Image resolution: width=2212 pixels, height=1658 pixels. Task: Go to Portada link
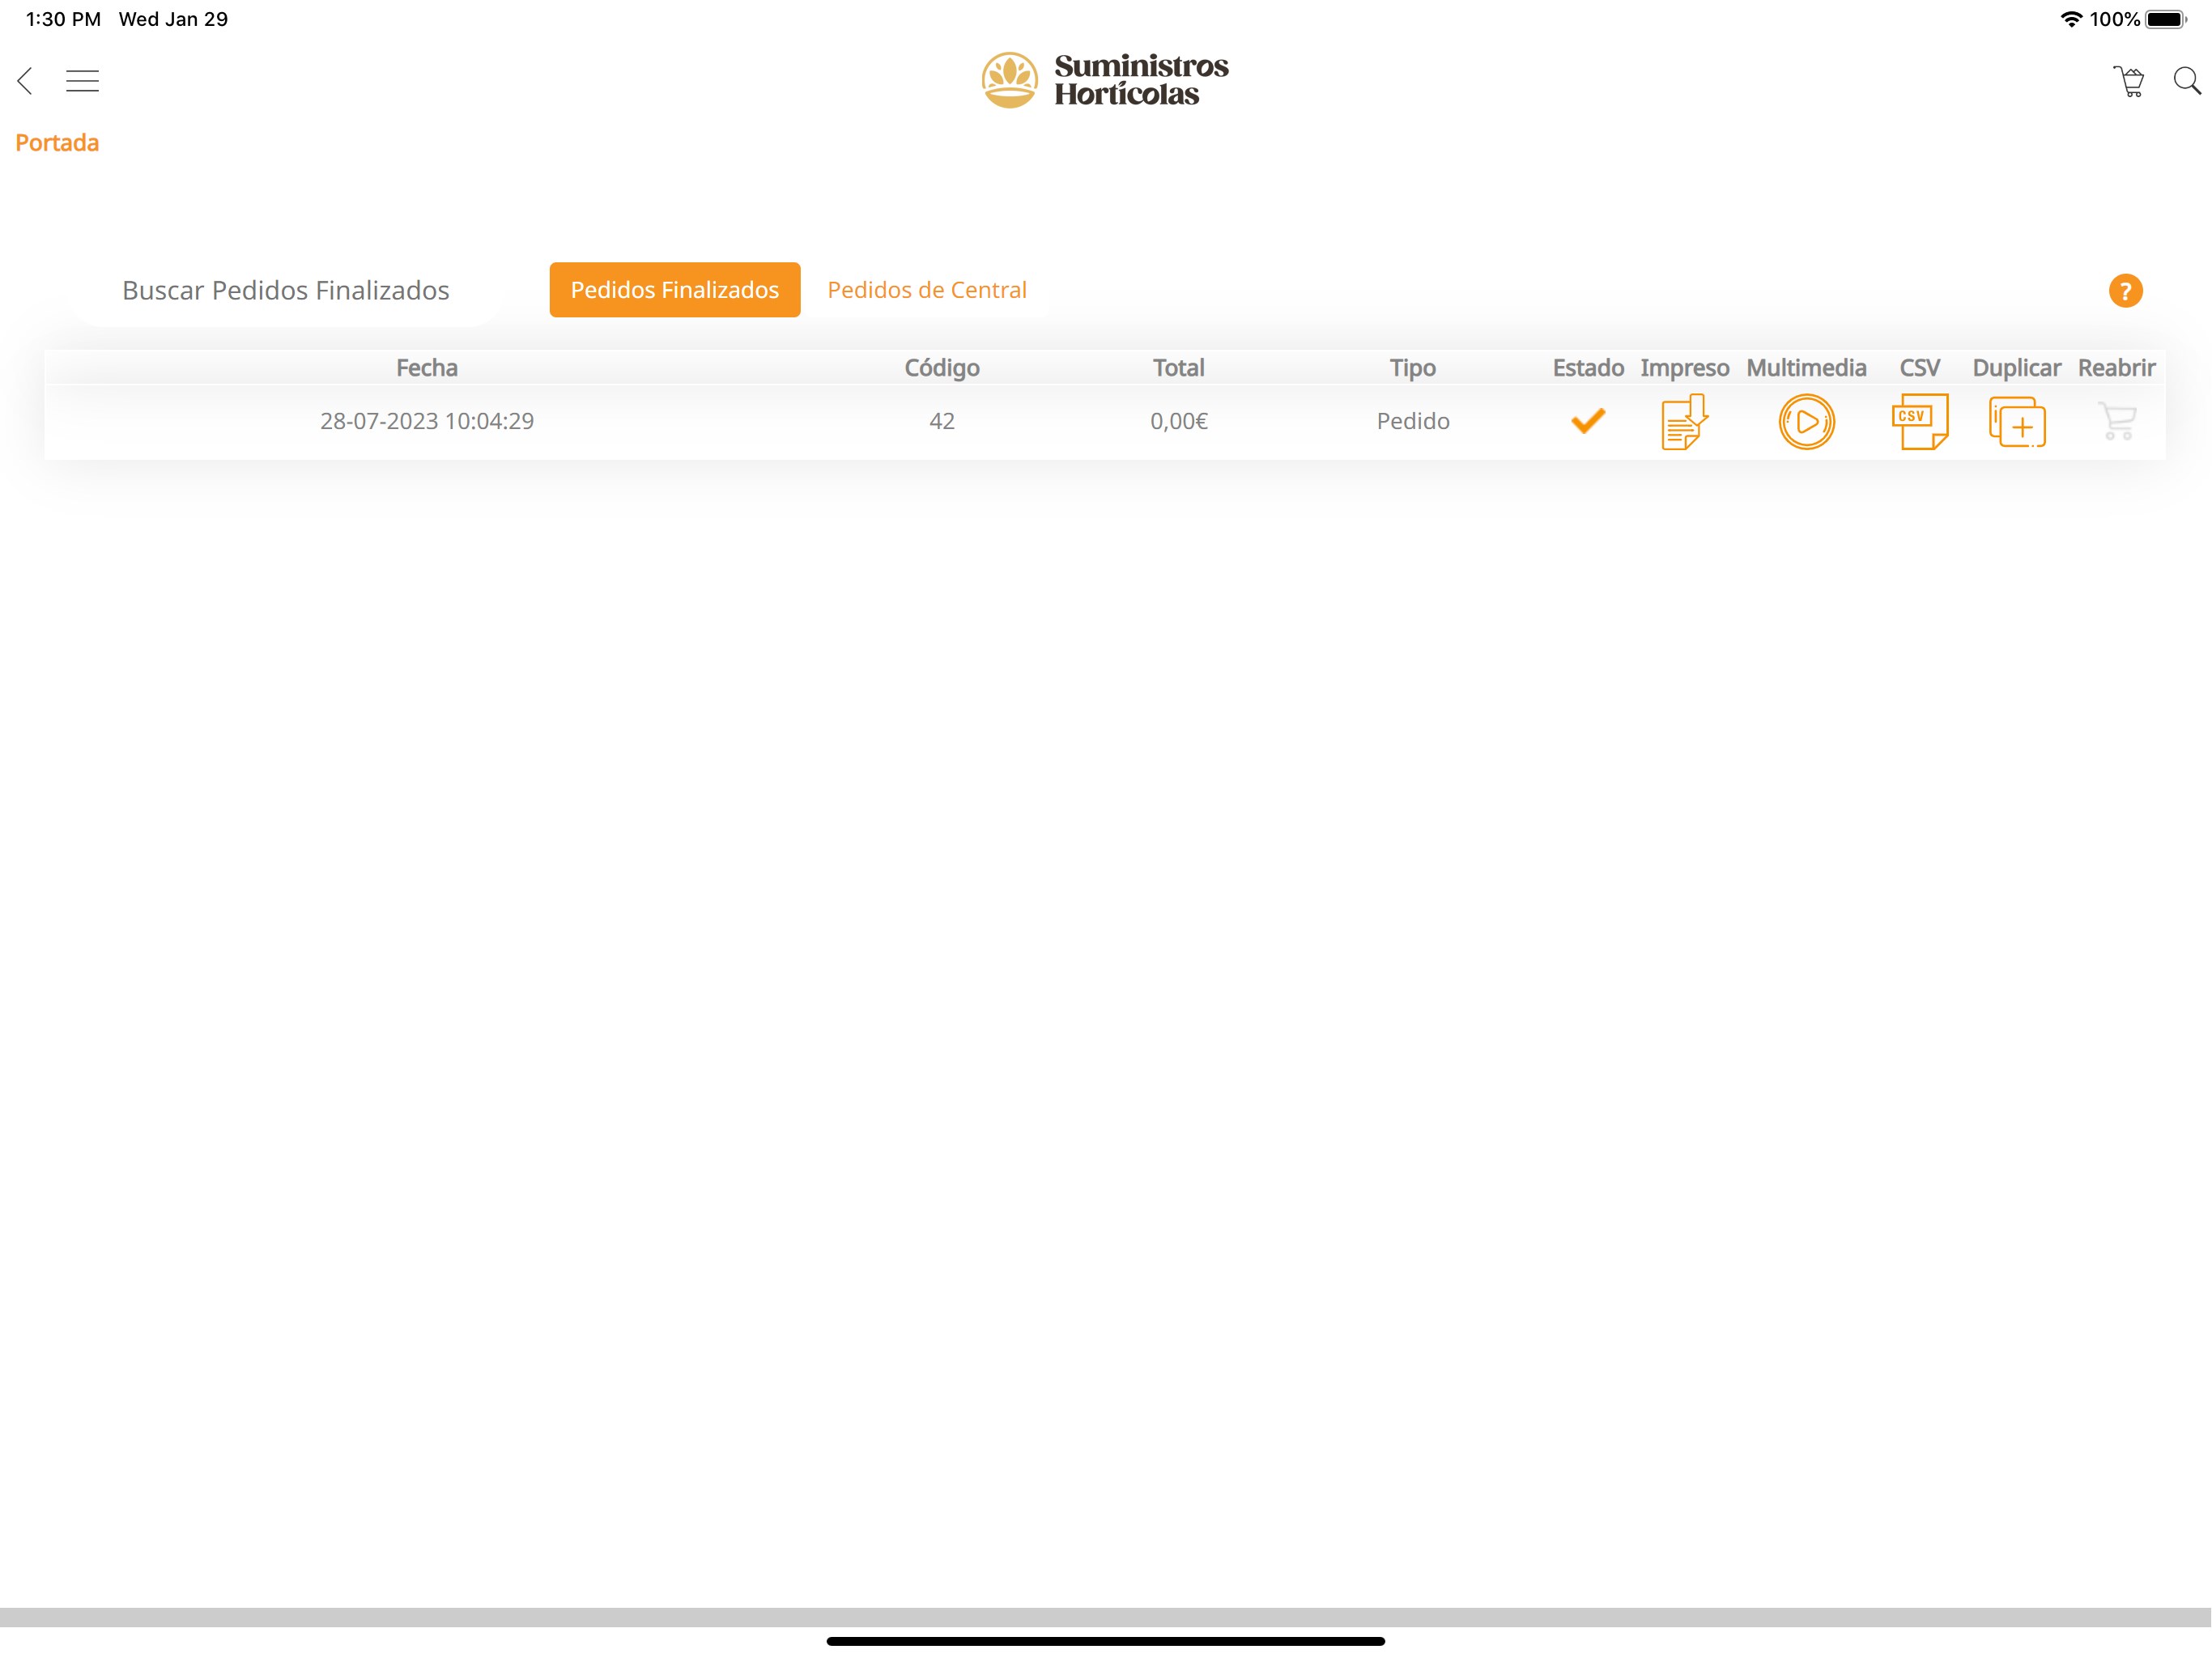click(57, 143)
